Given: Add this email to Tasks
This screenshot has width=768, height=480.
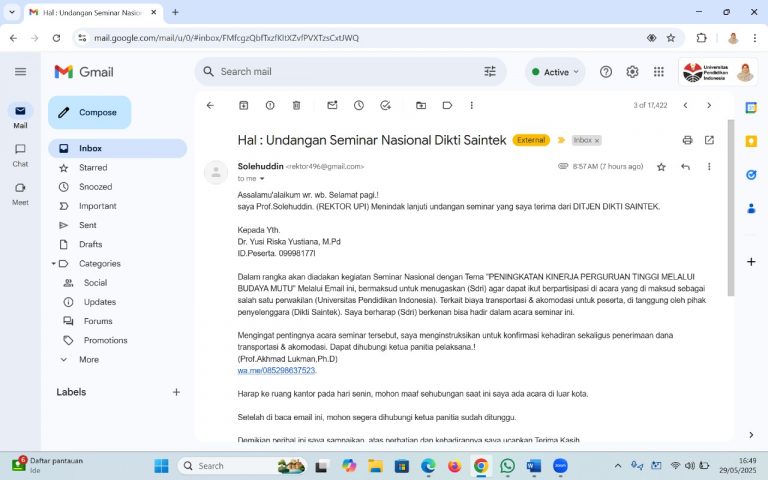Looking at the screenshot, I should pos(385,105).
